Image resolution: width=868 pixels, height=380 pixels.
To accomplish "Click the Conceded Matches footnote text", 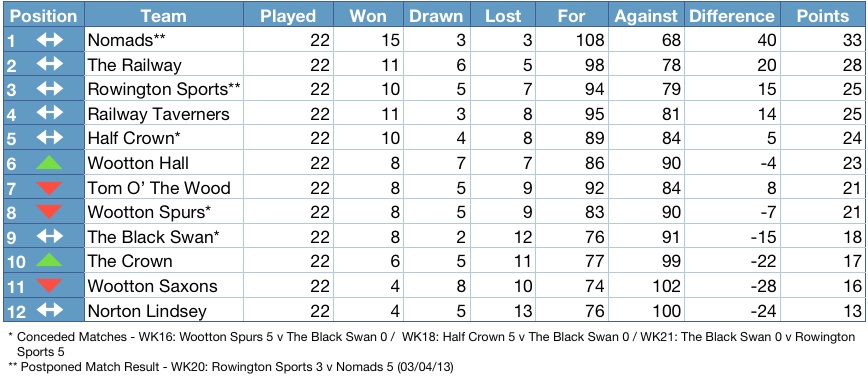I will point(432,344).
